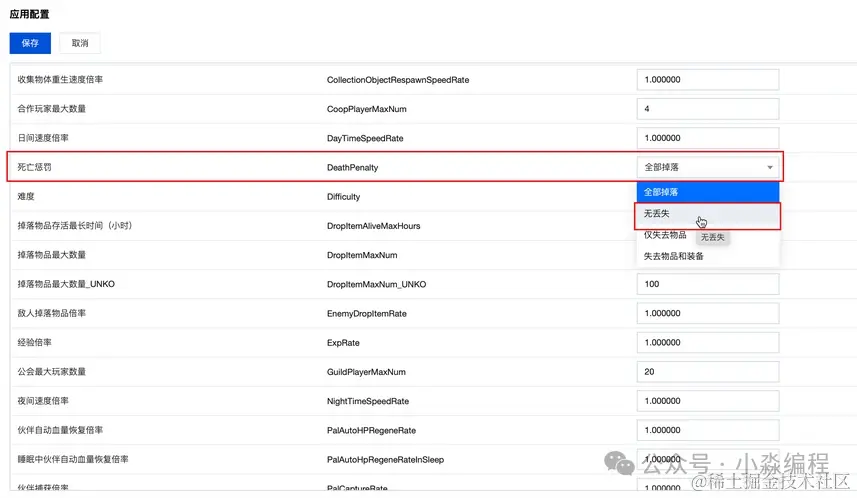Click the 经验倍率 label
857x498 pixels.
point(34,342)
